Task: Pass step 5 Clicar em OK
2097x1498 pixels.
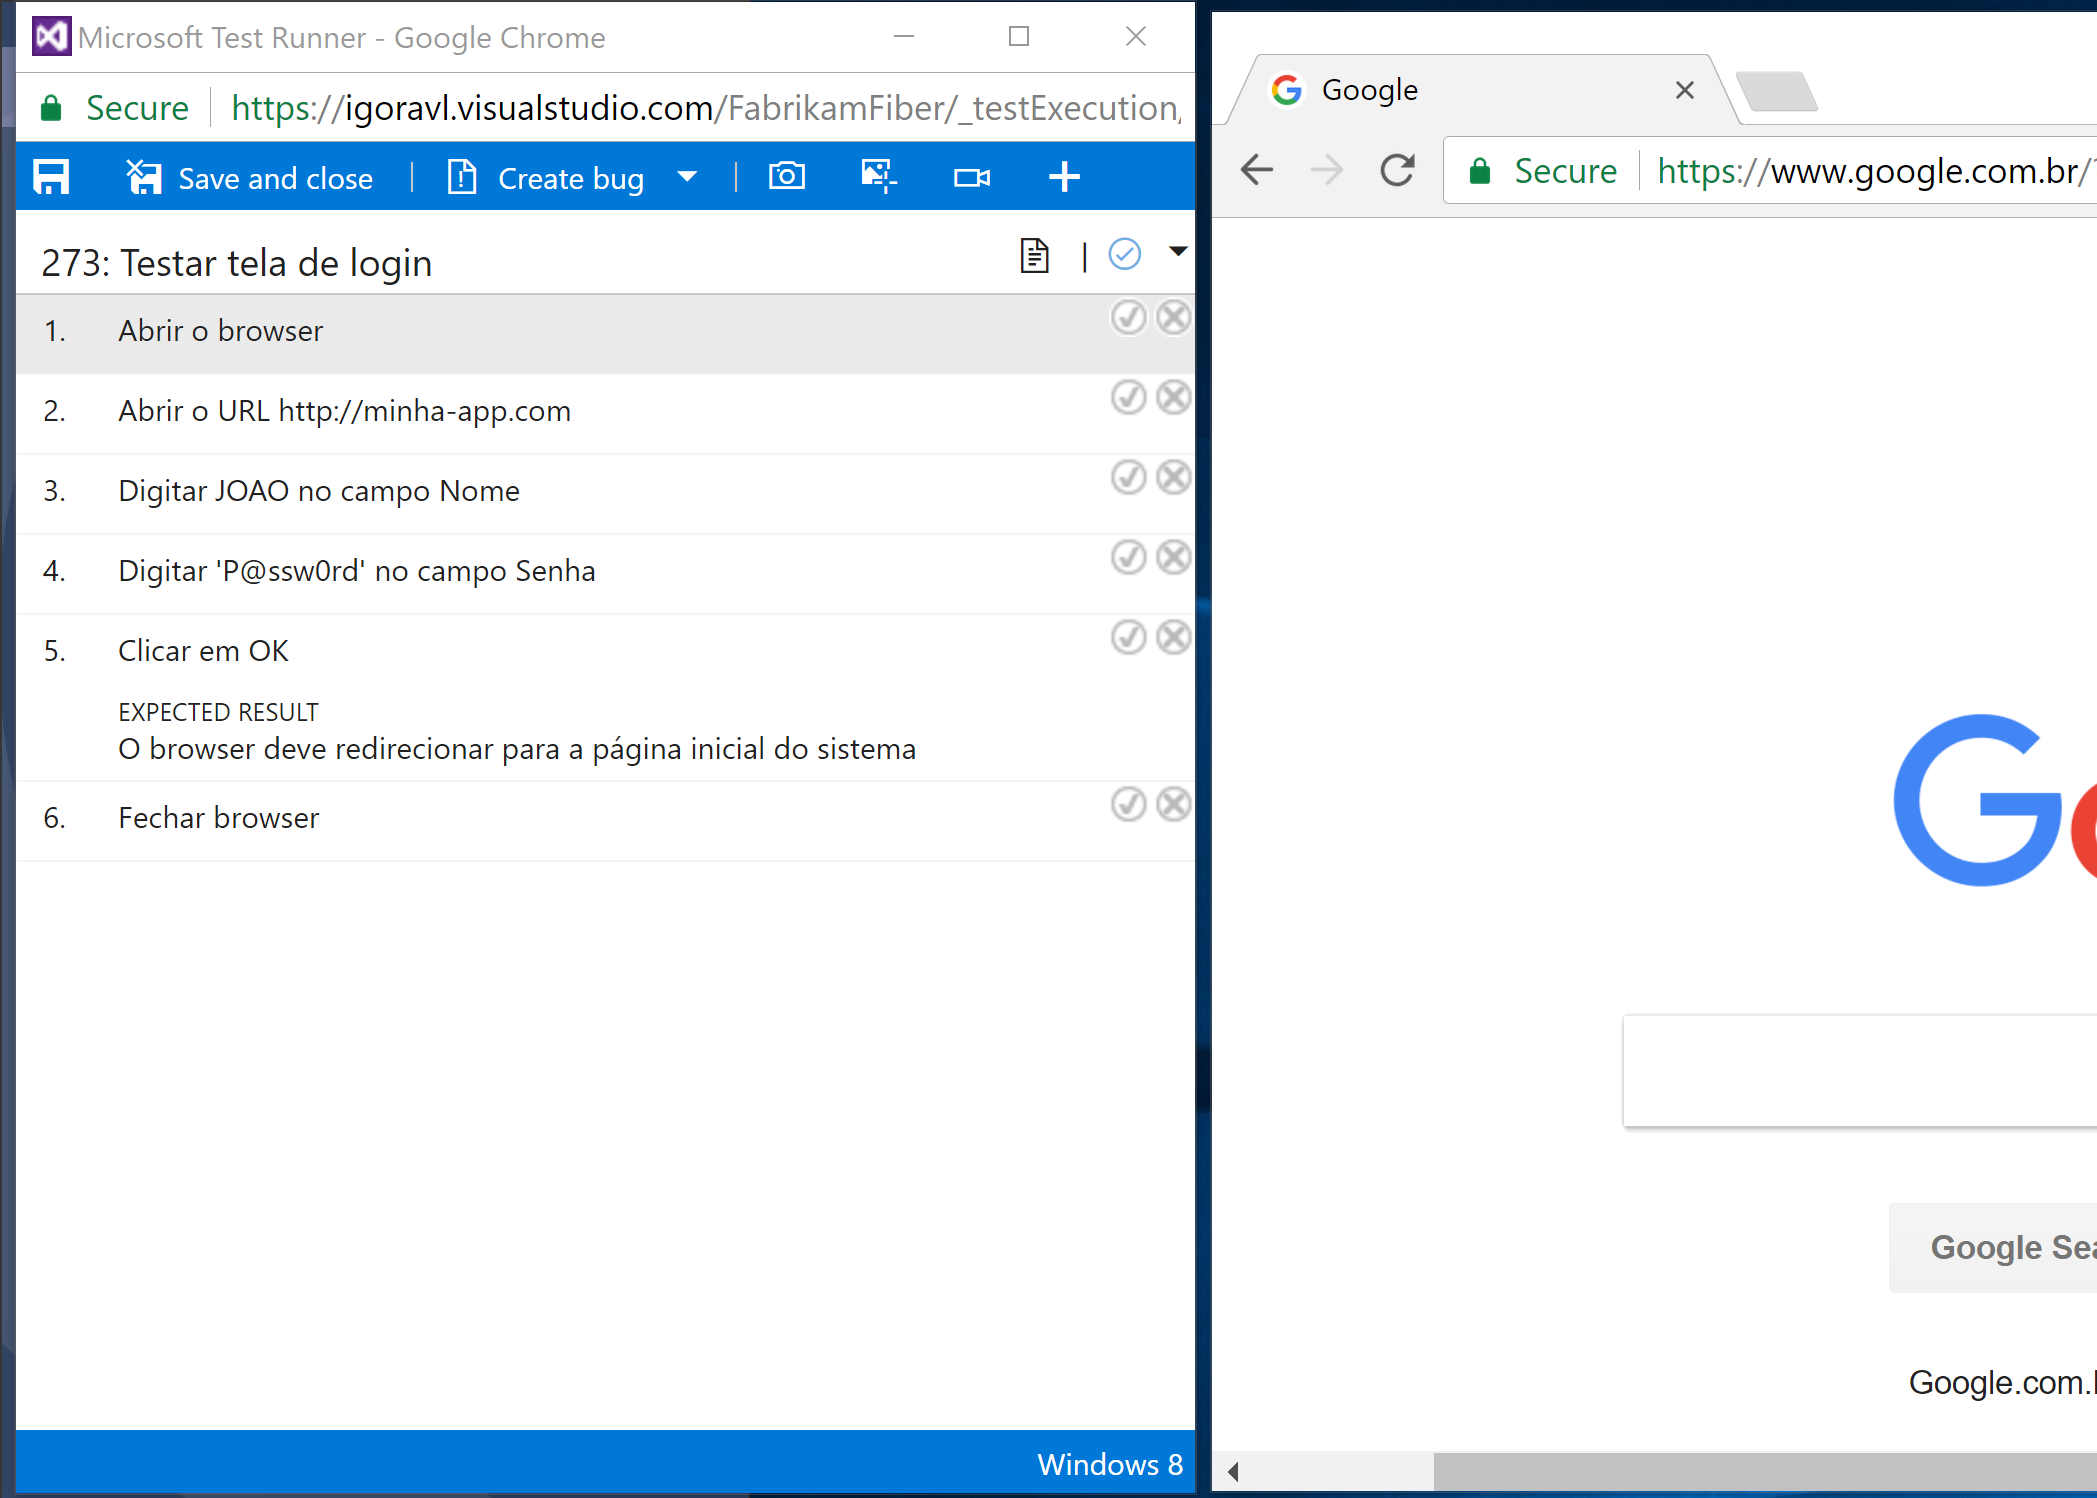Action: coord(1129,637)
